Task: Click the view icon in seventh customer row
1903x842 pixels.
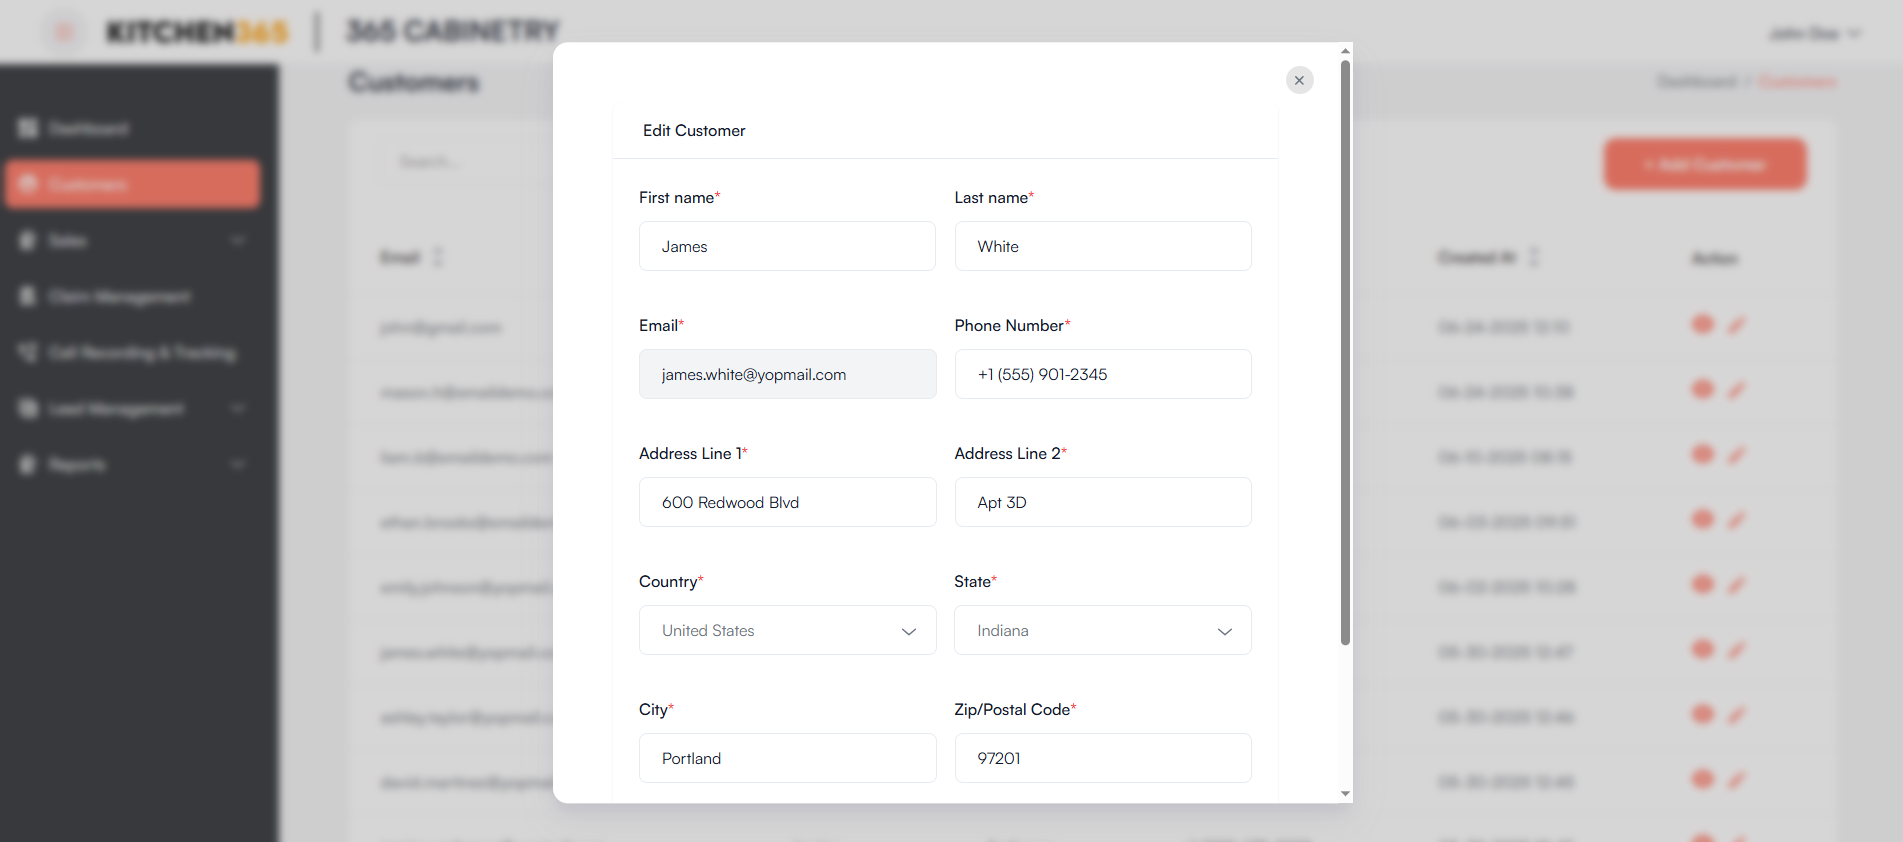Action: (1703, 714)
